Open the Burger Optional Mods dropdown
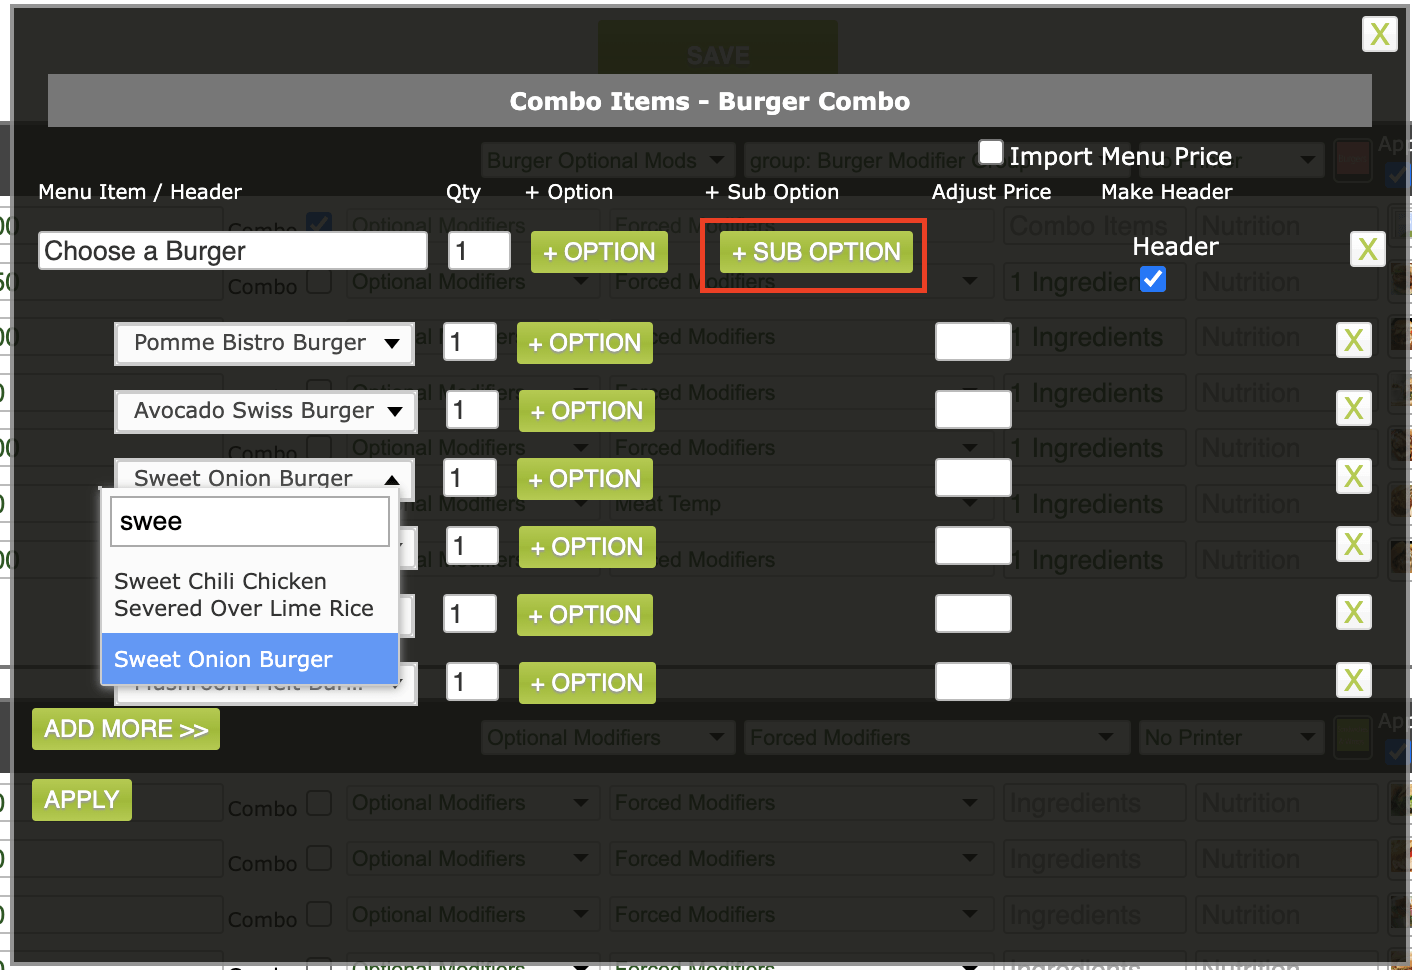 [x=607, y=160]
